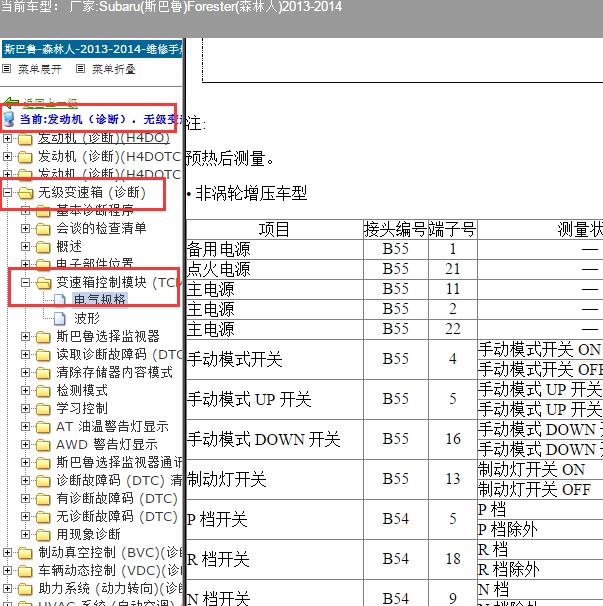Expand the 检测模式 node
The height and width of the screenshot is (606, 603).
[26, 391]
